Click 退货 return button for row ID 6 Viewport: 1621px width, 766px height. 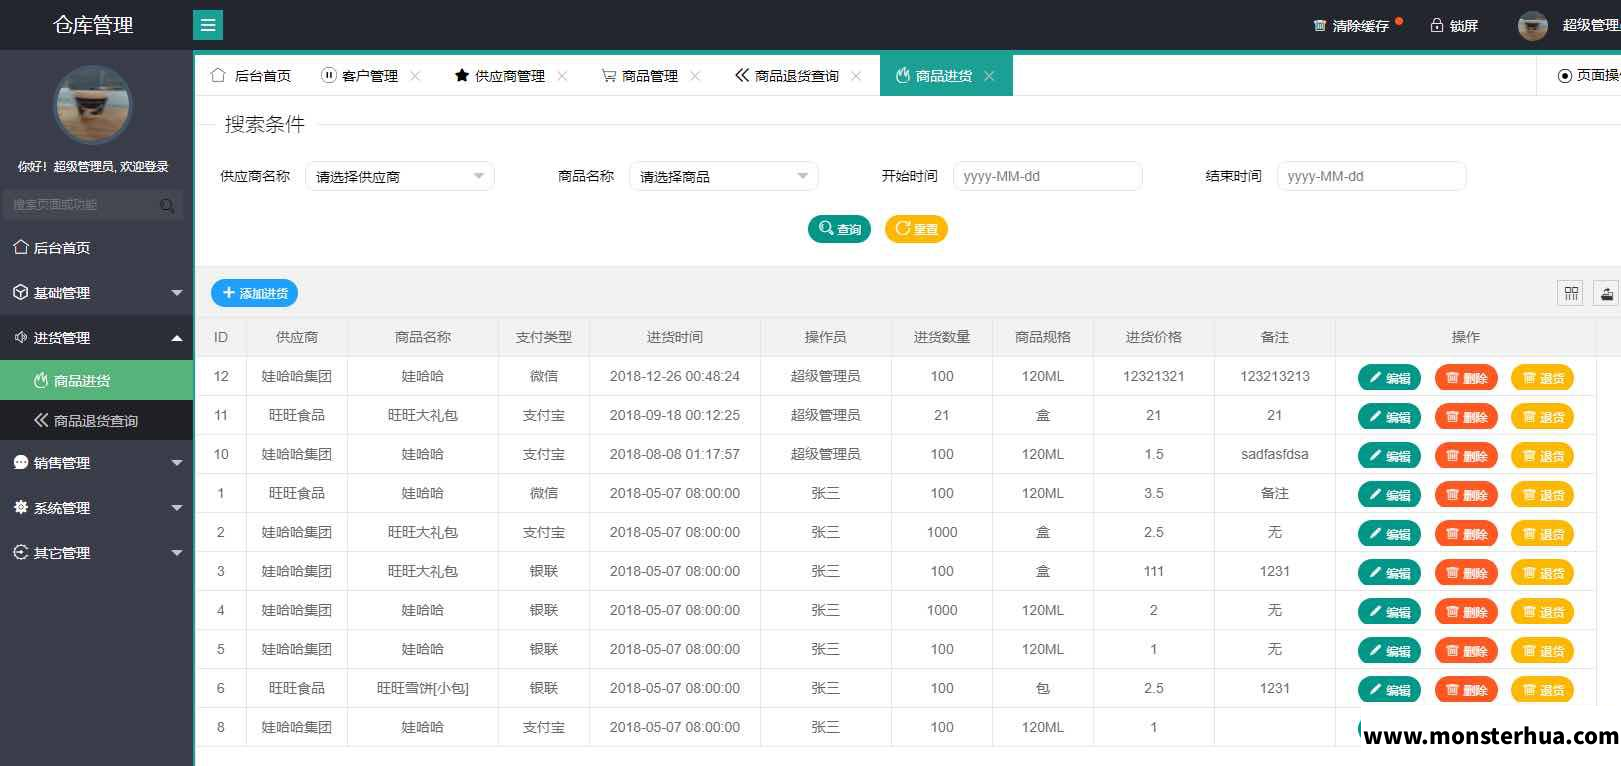point(1543,689)
